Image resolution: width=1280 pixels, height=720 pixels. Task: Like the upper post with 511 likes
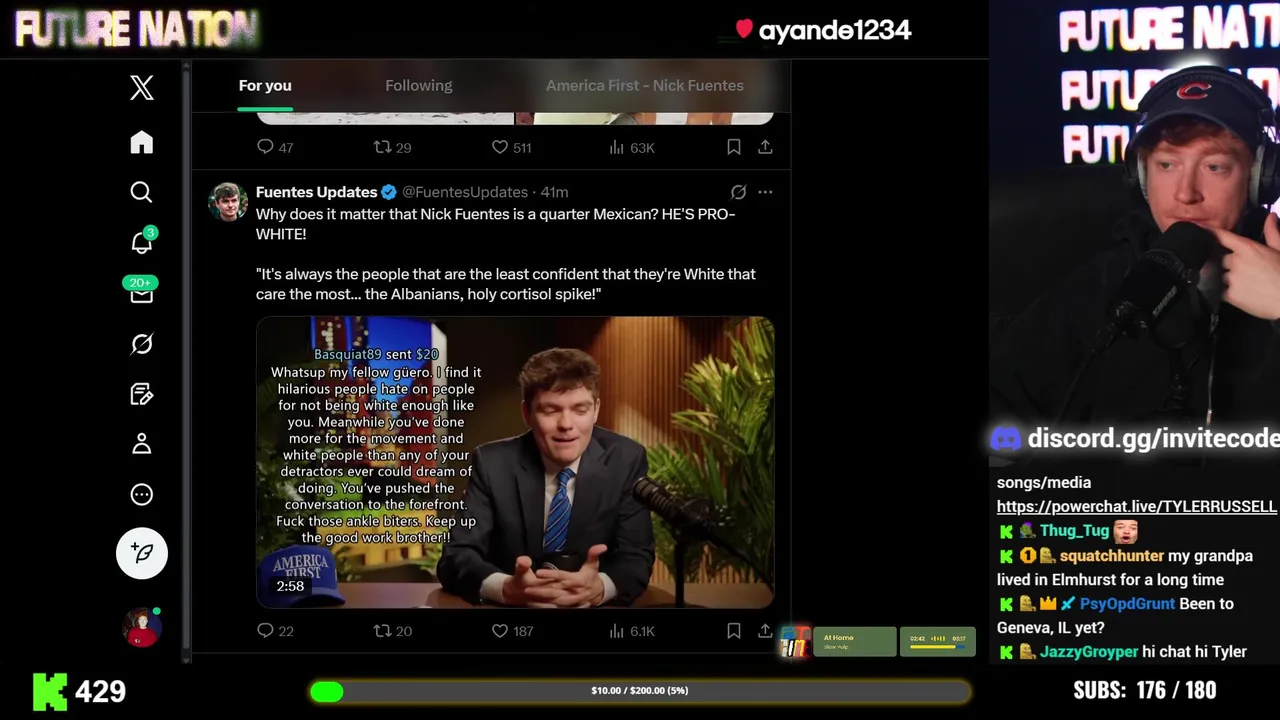click(511, 147)
